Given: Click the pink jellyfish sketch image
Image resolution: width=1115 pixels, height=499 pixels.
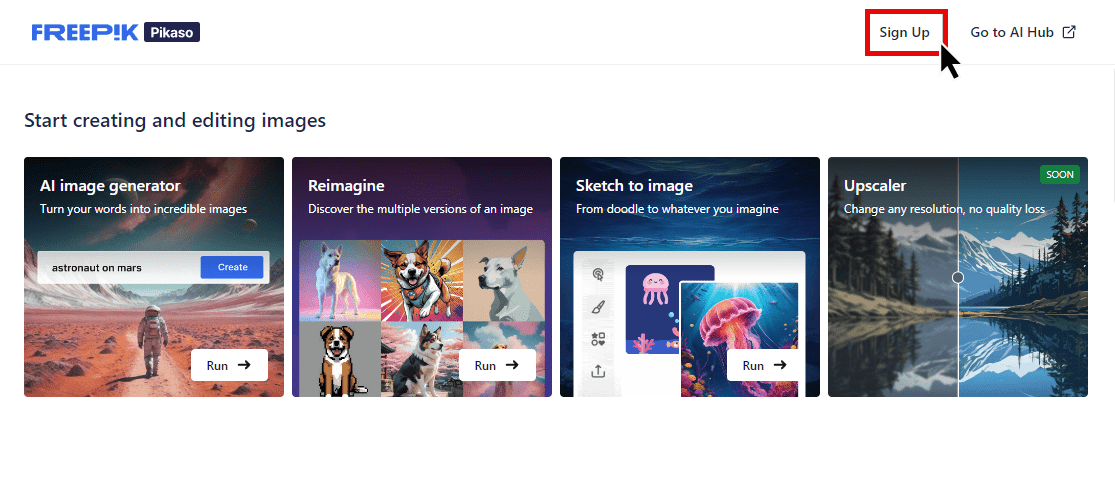Looking at the screenshot, I should pyautogui.click(x=655, y=288).
